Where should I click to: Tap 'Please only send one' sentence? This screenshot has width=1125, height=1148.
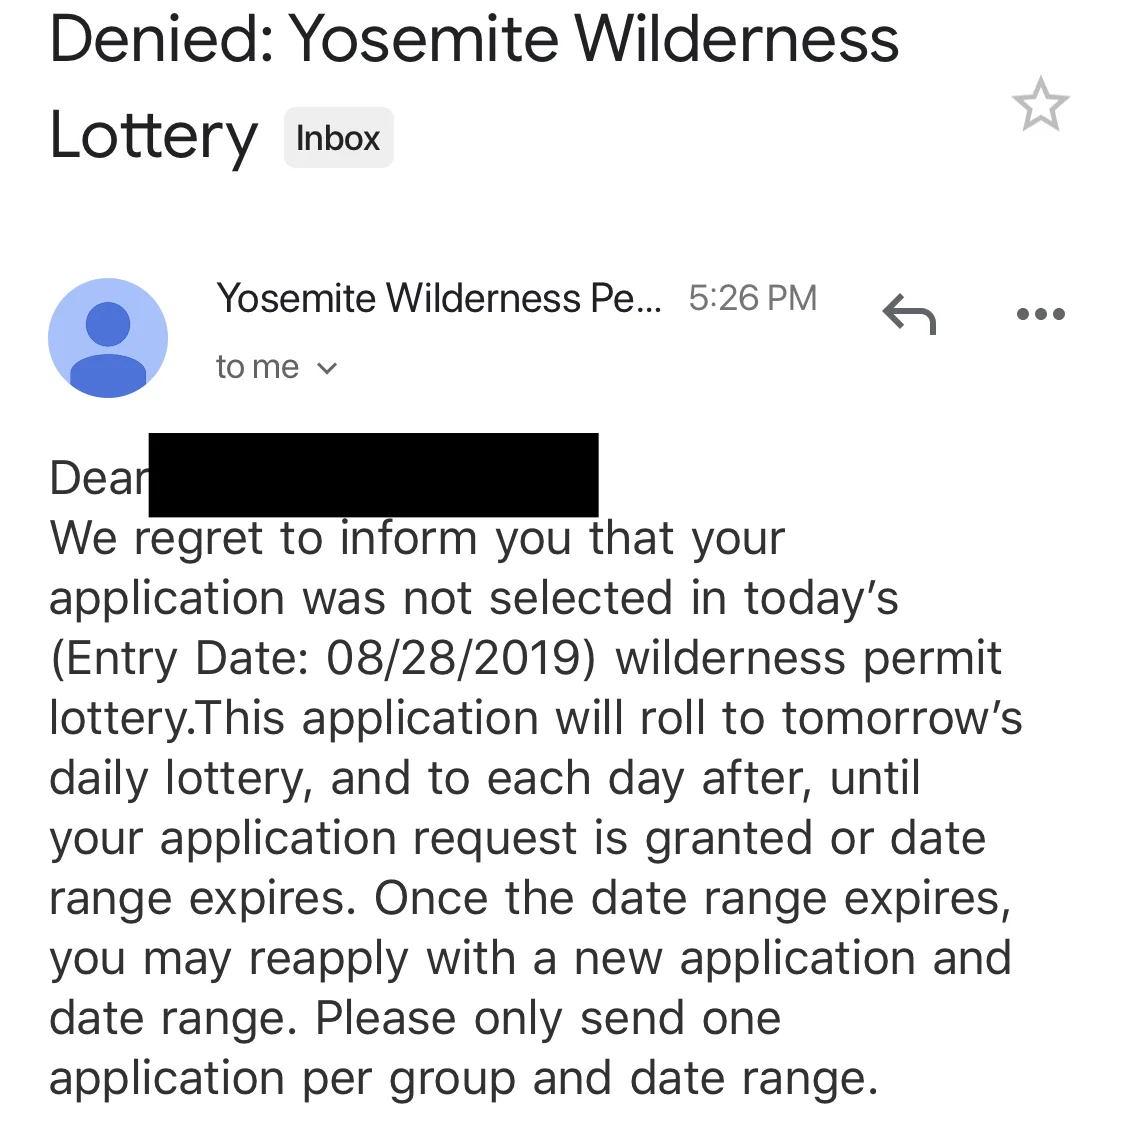pyautogui.click(x=548, y=1019)
